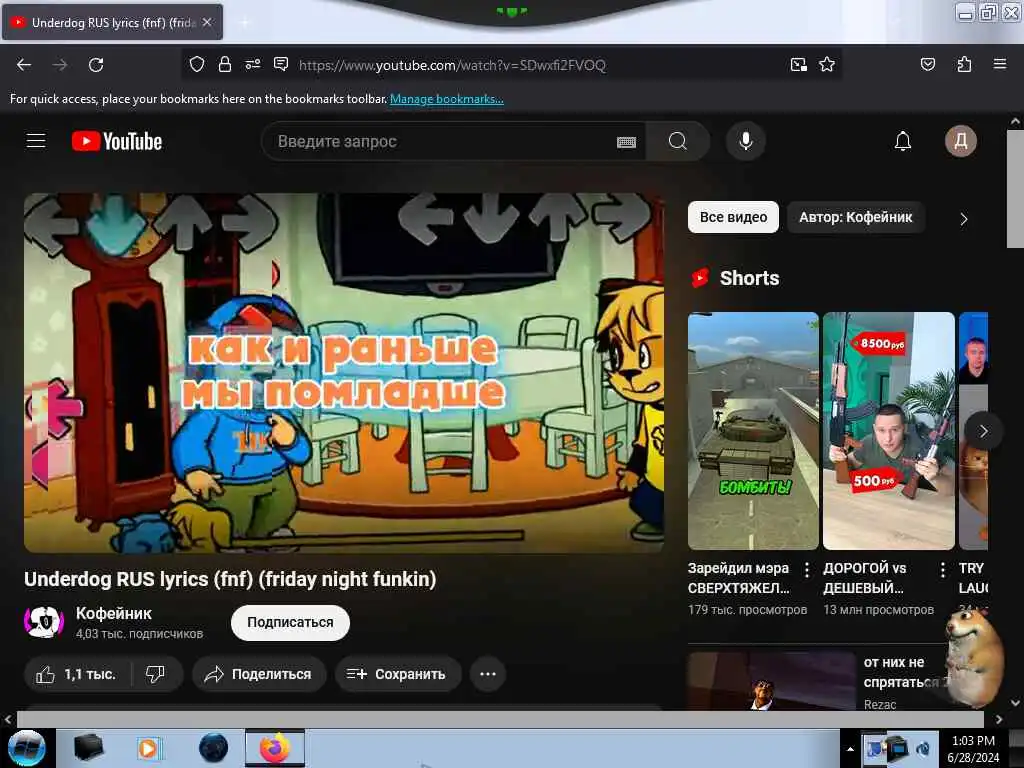1024x768 pixels.
Task: Select the Автор: Кофейник filter chip
Action: pyautogui.click(x=856, y=217)
